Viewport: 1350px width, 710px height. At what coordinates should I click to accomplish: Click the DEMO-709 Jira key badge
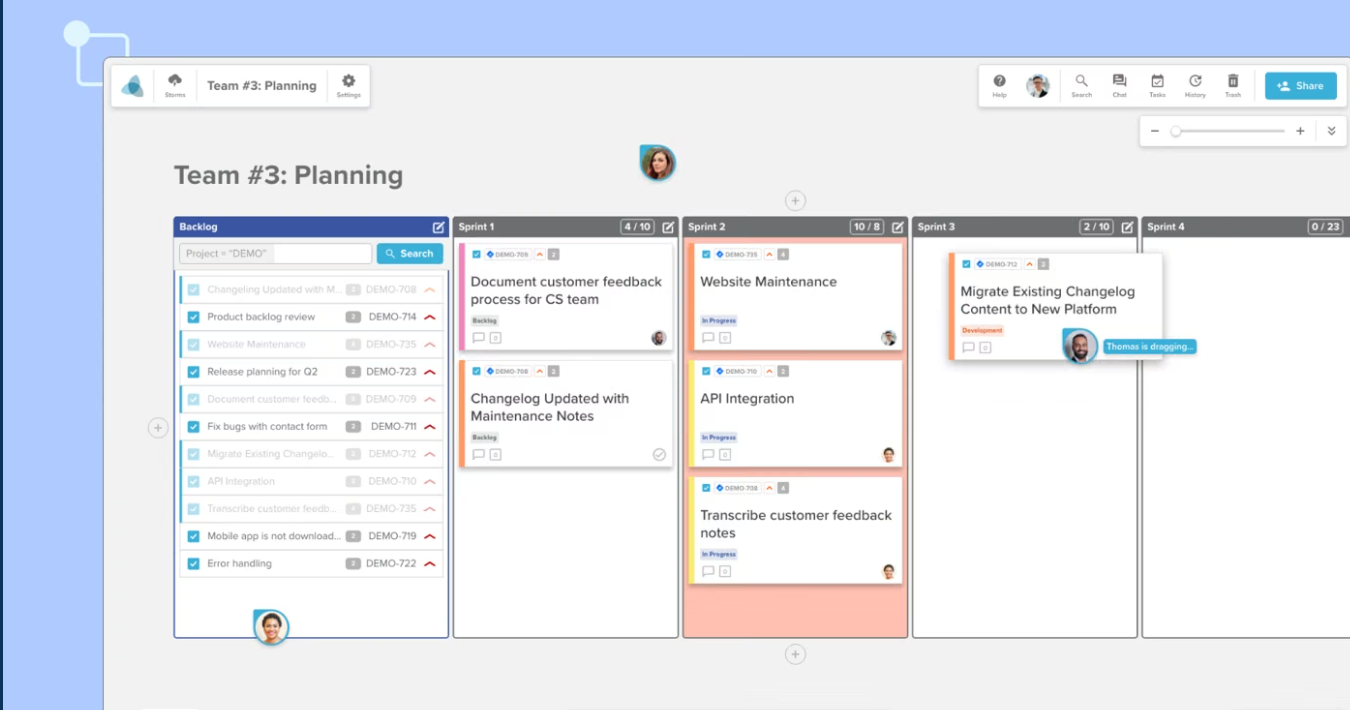(x=507, y=255)
